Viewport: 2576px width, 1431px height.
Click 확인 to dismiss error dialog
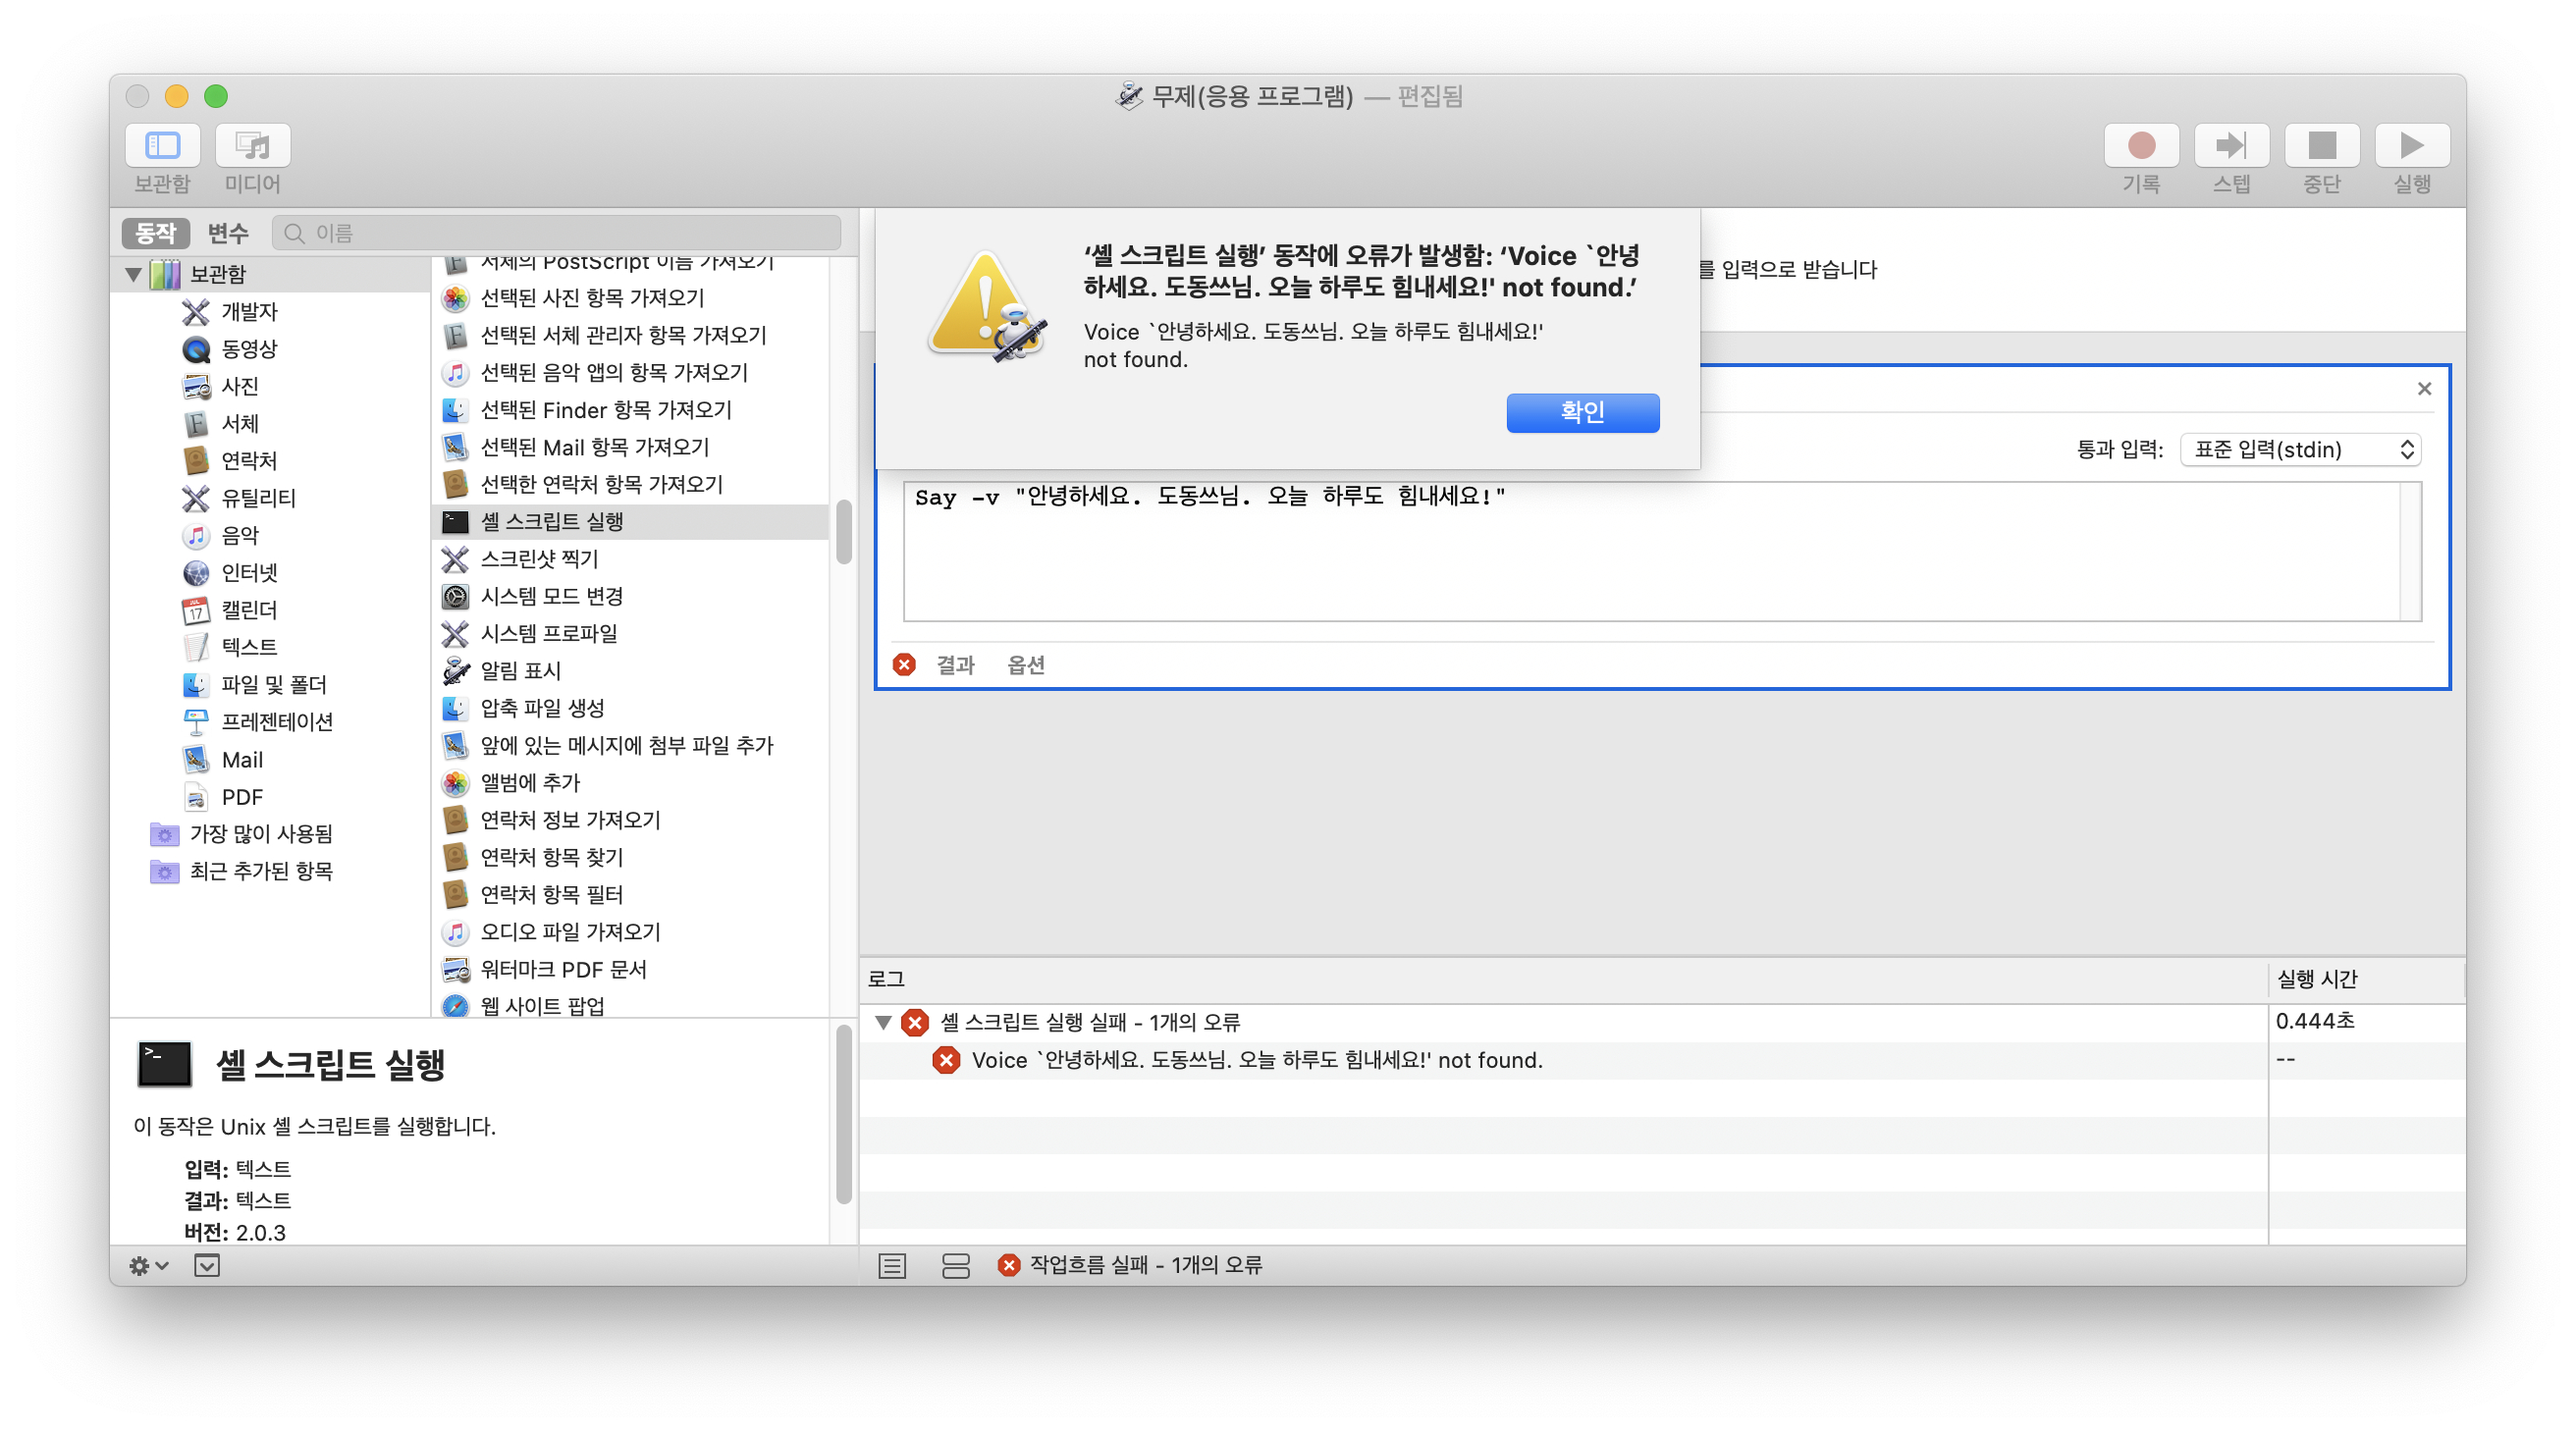click(1582, 412)
